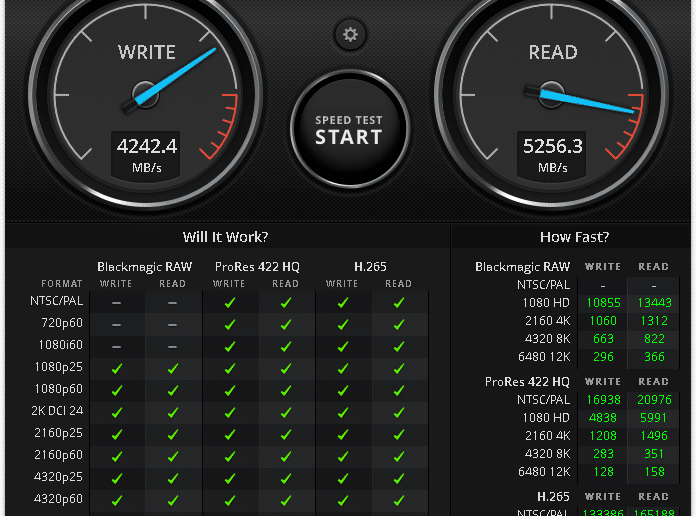The height and width of the screenshot is (516, 696).
Task: Click Blackmagic RAW write checkmark for 2K DCI 24
Action: pyautogui.click(x=117, y=413)
